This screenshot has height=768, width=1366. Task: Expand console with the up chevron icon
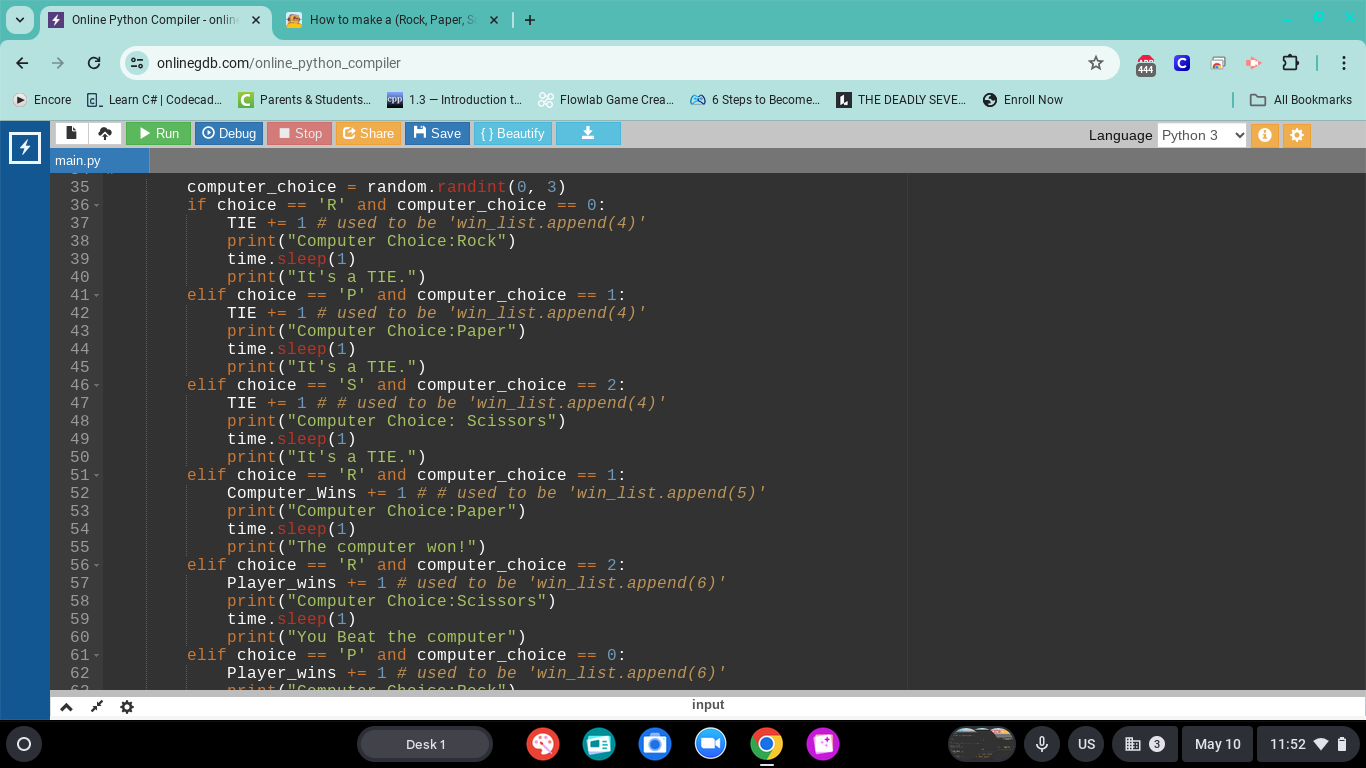click(66, 707)
